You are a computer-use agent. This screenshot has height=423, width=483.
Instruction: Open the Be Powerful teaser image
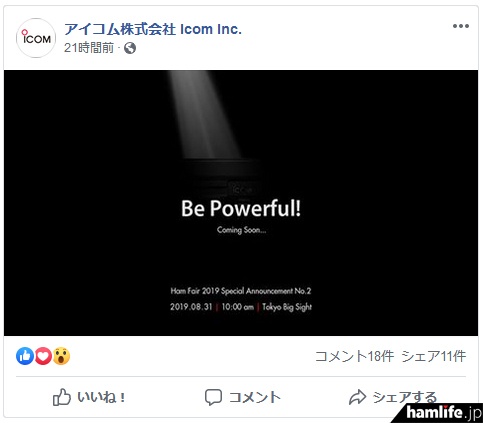[241, 203]
